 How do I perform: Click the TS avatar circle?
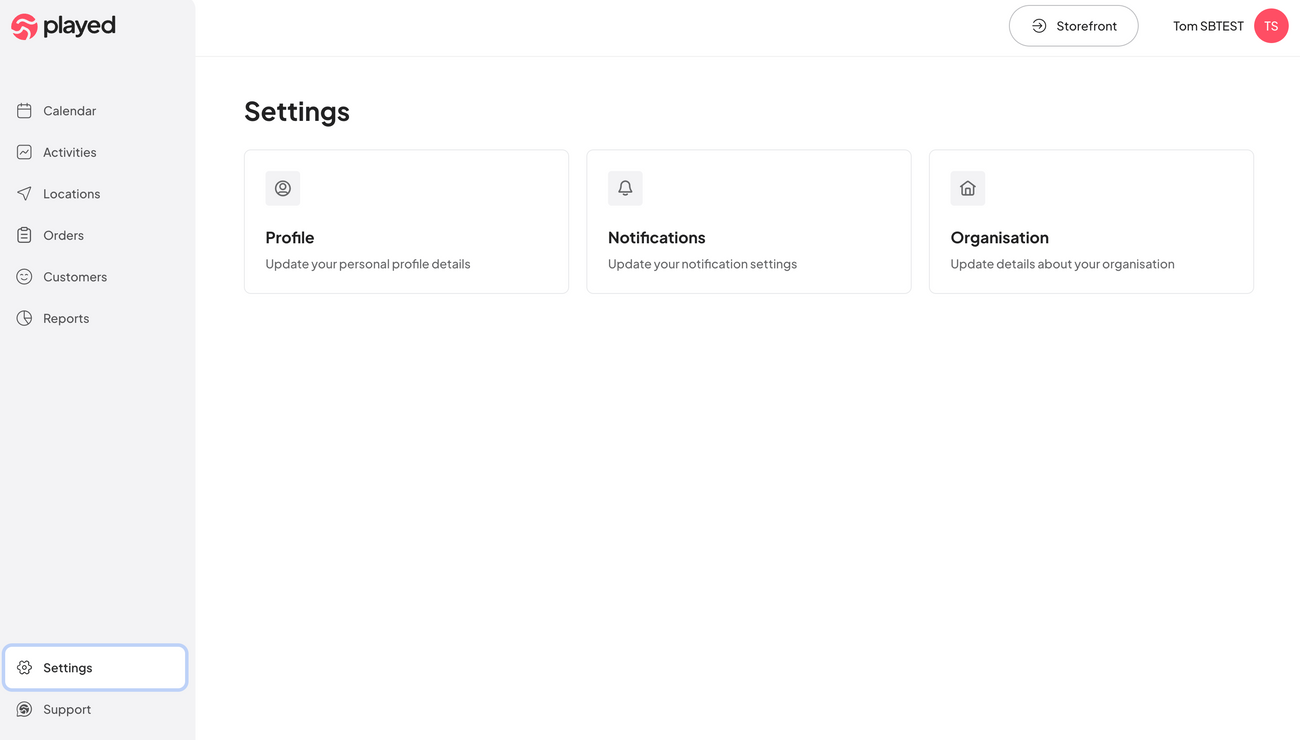(x=1271, y=25)
